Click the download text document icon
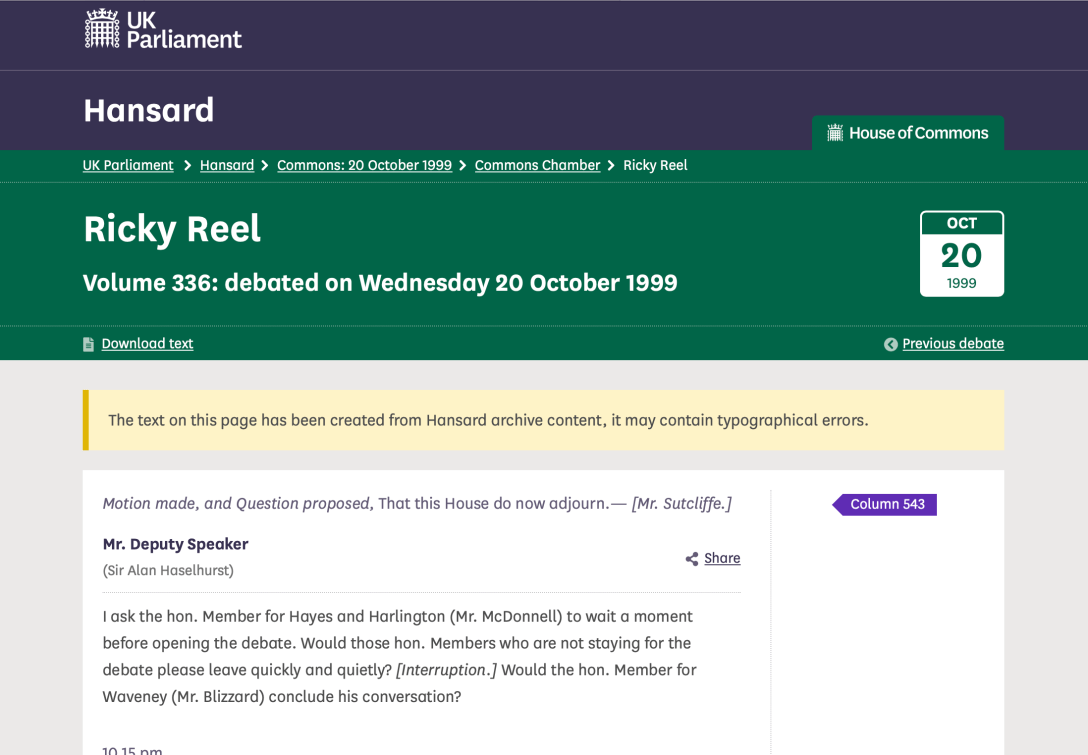This screenshot has width=1088, height=755. coord(89,344)
